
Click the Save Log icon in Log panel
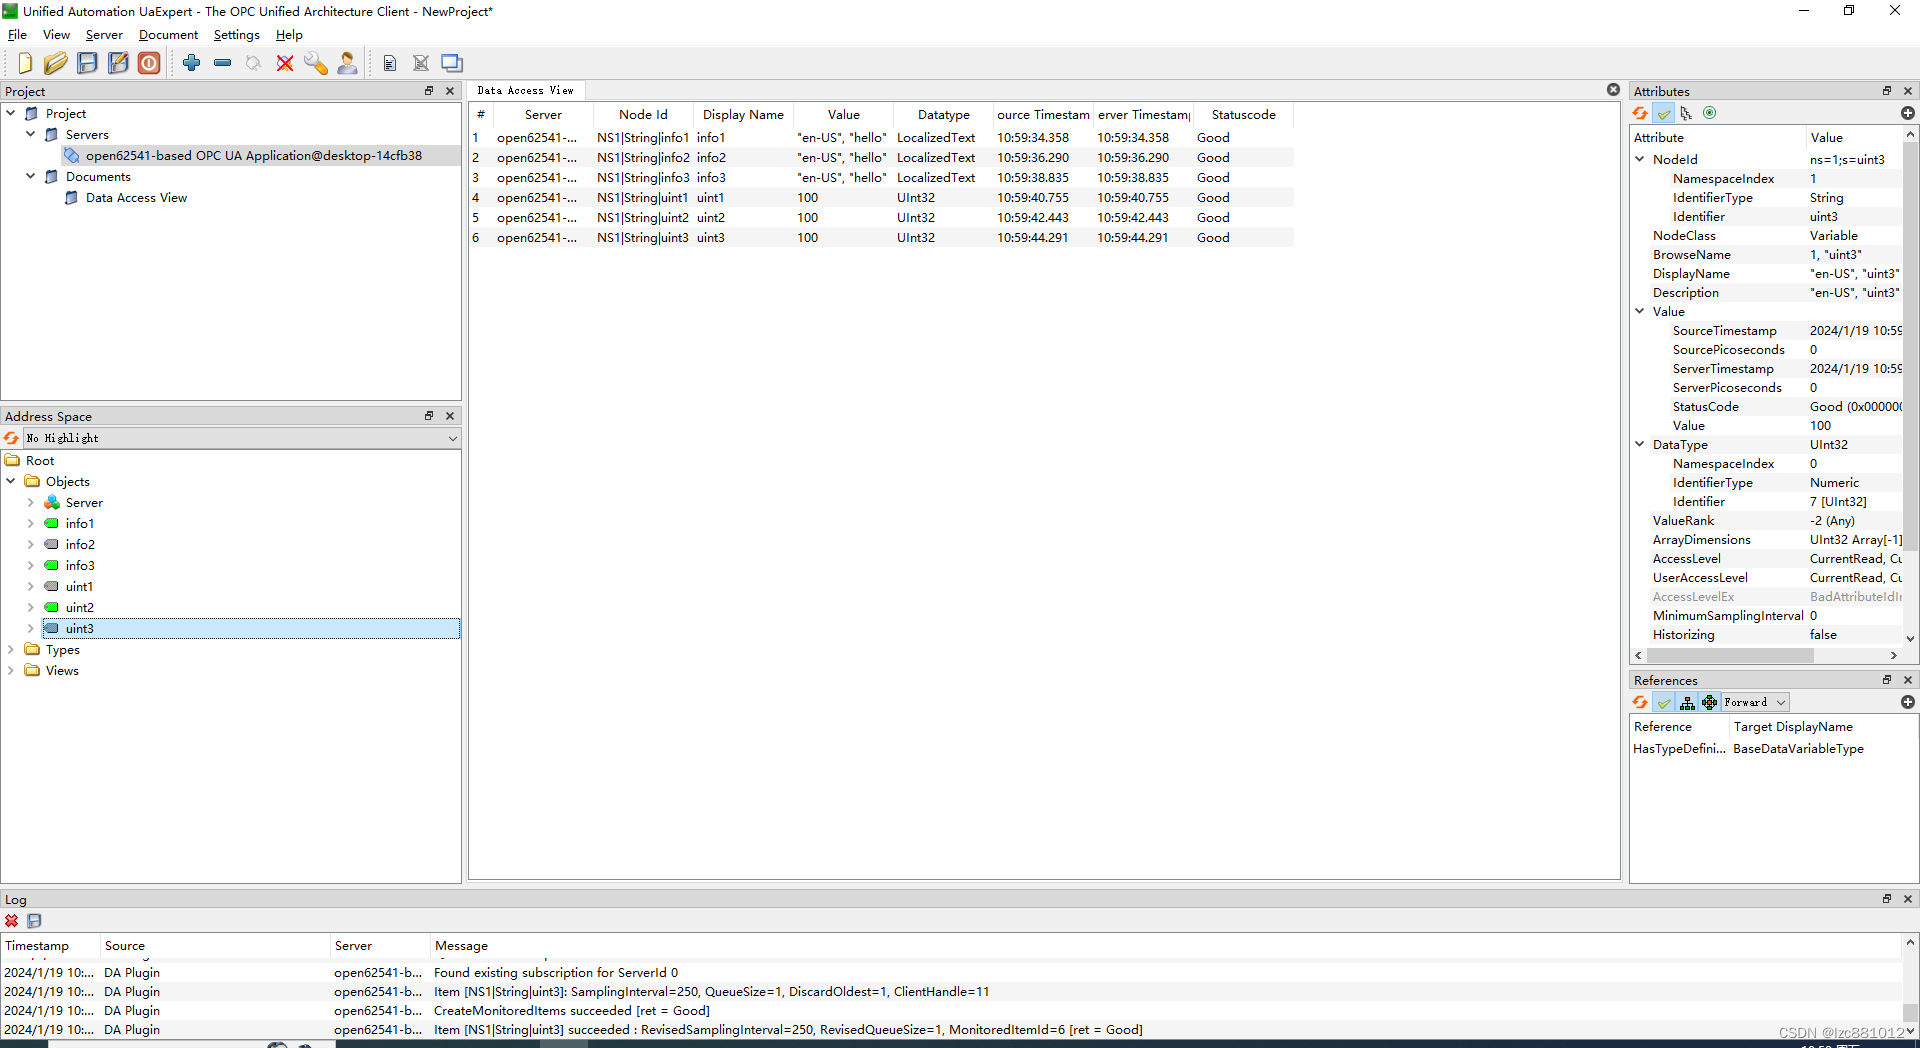point(34,921)
